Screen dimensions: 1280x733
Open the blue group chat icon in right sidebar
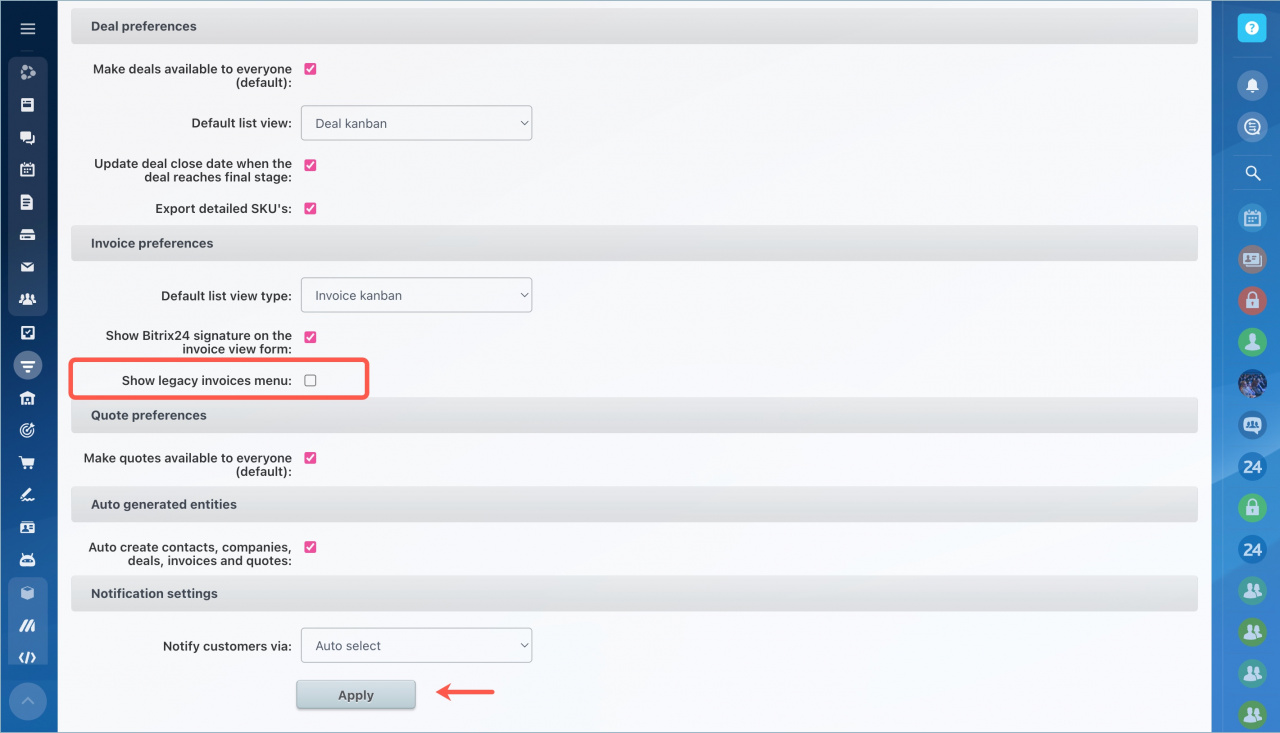(1252, 425)
